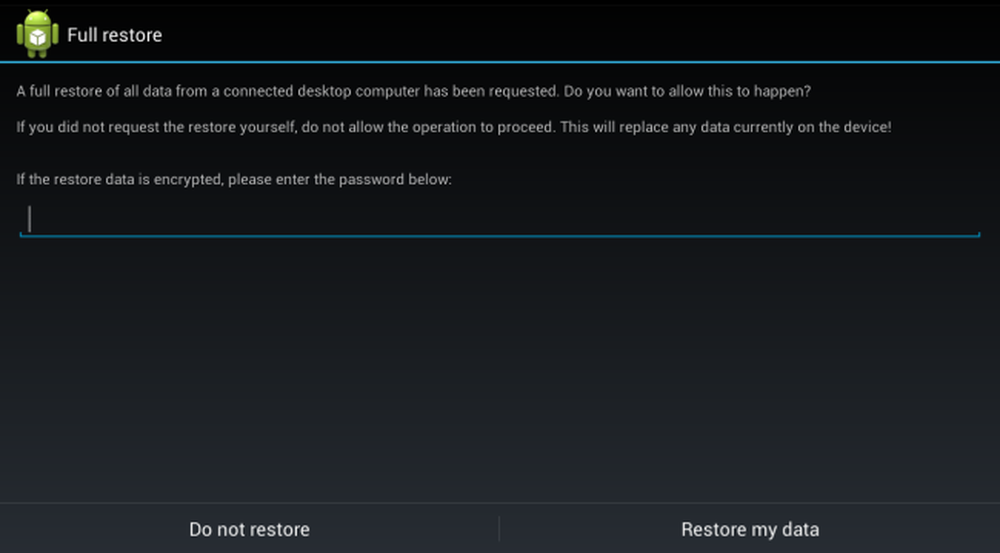Image resolution: width=1000 pixels, height=553 pixels.
Task: Click the white box on the robot's chest
Action: pyautogui.click(x=38, y=38)
